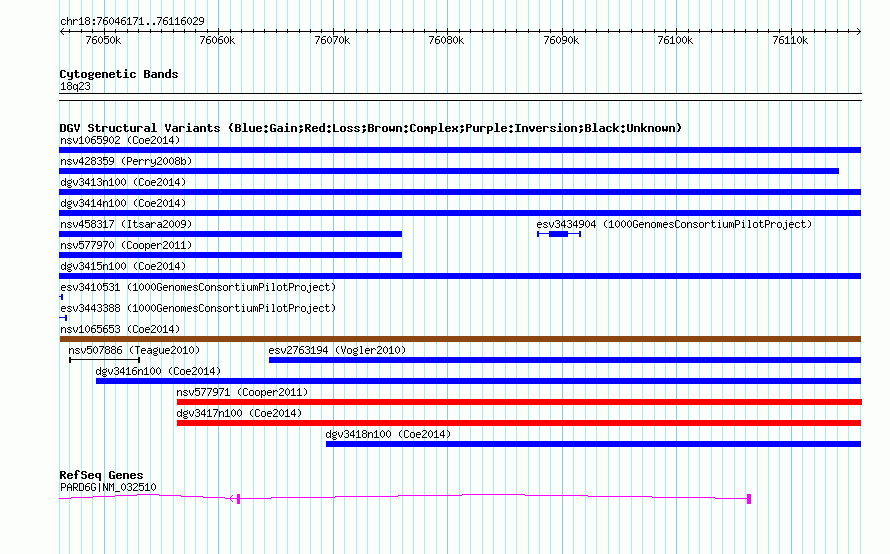Click the PARD6G intron line
890x554 pixels.
pos(493,496)
